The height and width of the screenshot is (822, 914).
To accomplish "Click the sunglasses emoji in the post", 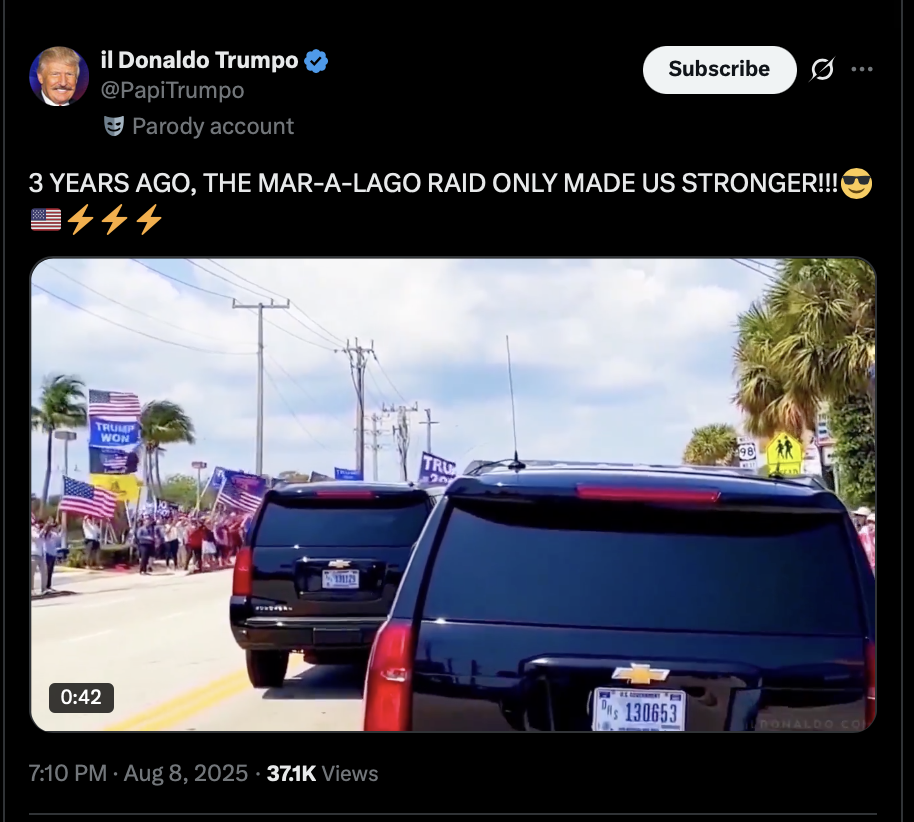I will click(857, 184).
